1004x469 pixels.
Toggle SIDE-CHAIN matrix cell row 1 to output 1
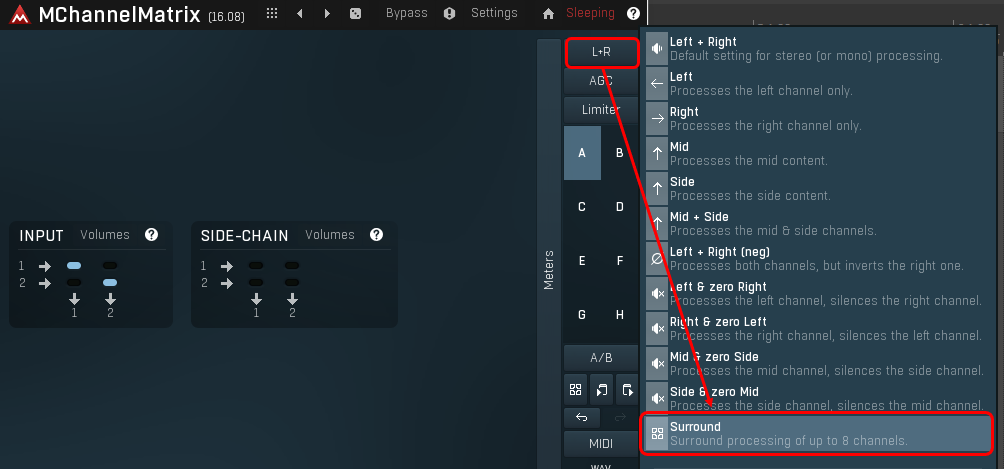click(x=256, y=265)
